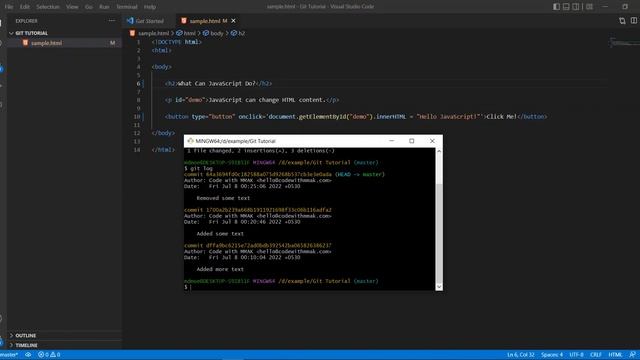Click the CRLF end-of-line selector

pos(596,355)
